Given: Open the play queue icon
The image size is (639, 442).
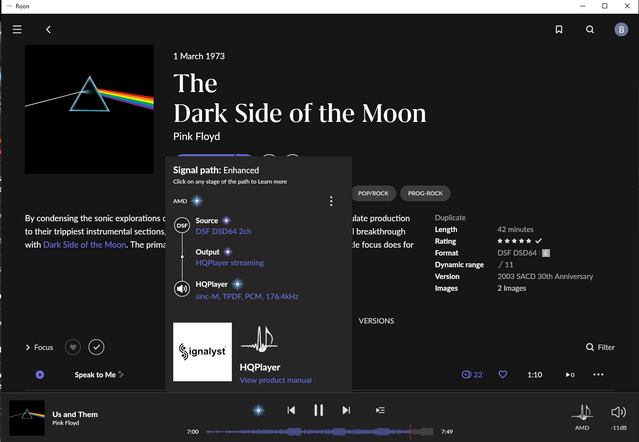Looking at the screenshot, I should (x=380, y=410).
